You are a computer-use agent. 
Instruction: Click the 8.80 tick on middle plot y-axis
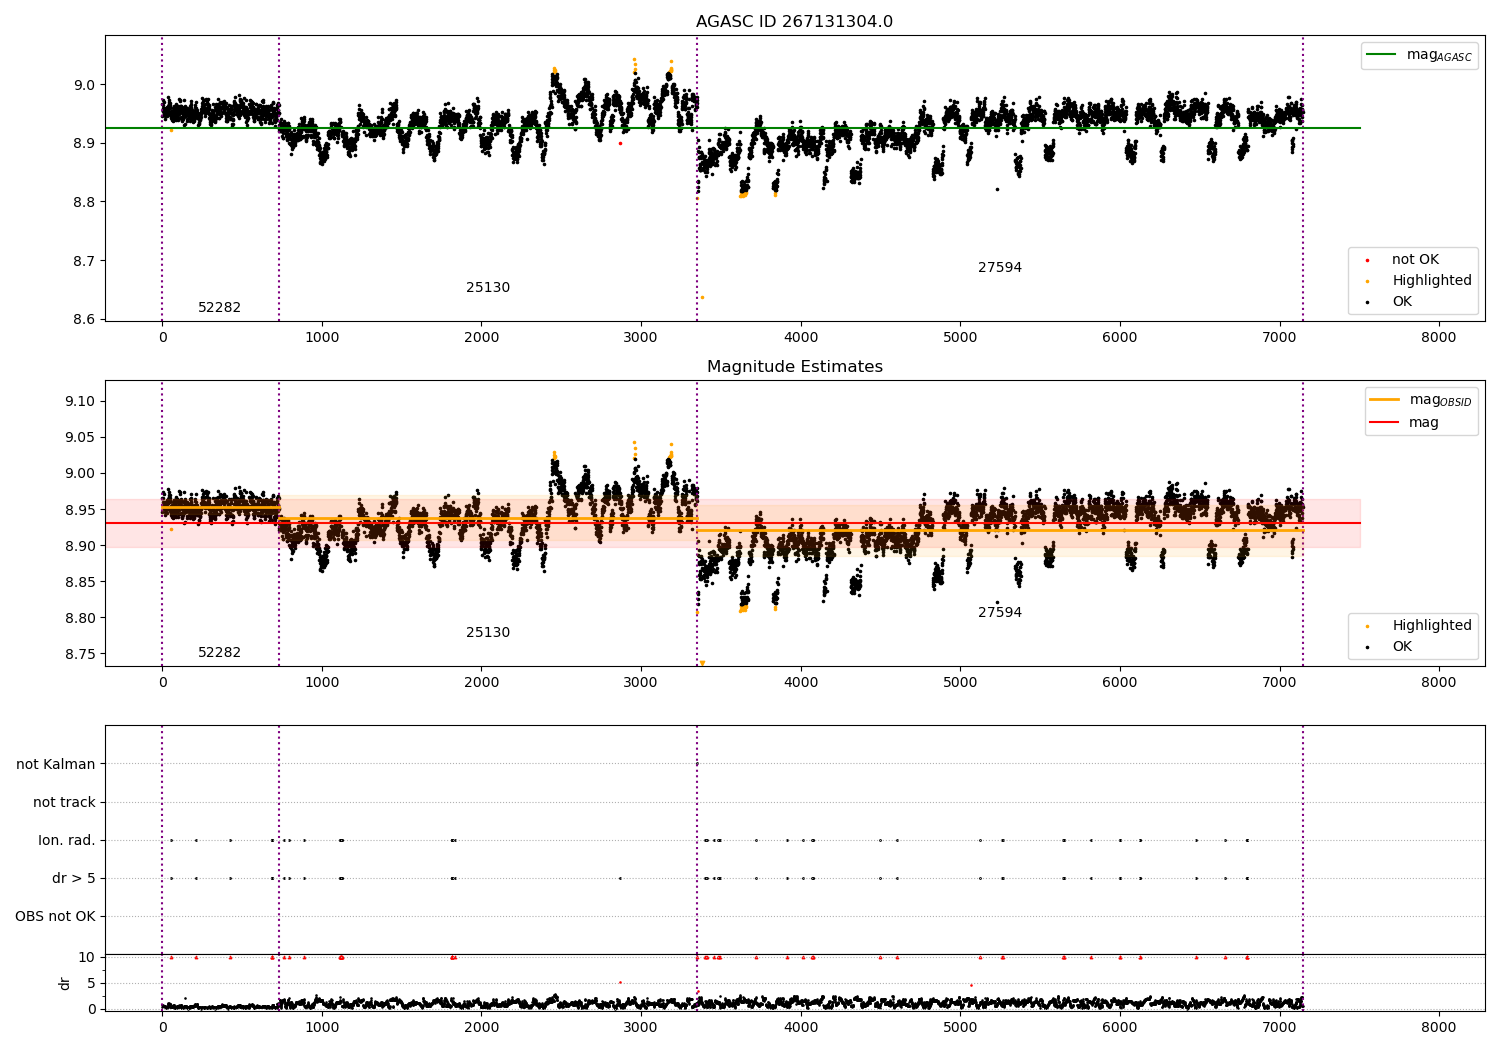coord(78,618)
